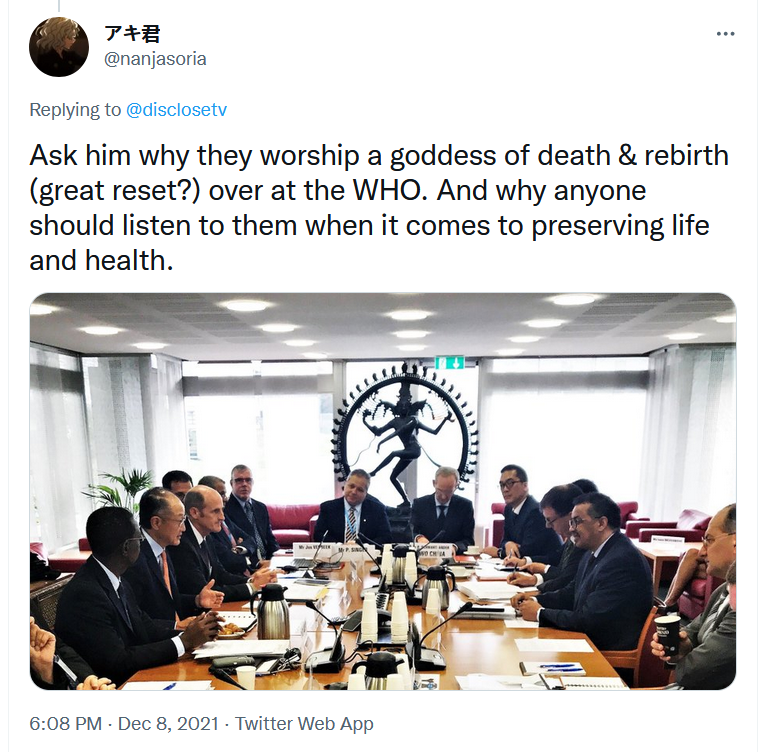Click the Dec 8, 2021 date
This screenshot has height=752, width=770.
click(x=168, y=724)
